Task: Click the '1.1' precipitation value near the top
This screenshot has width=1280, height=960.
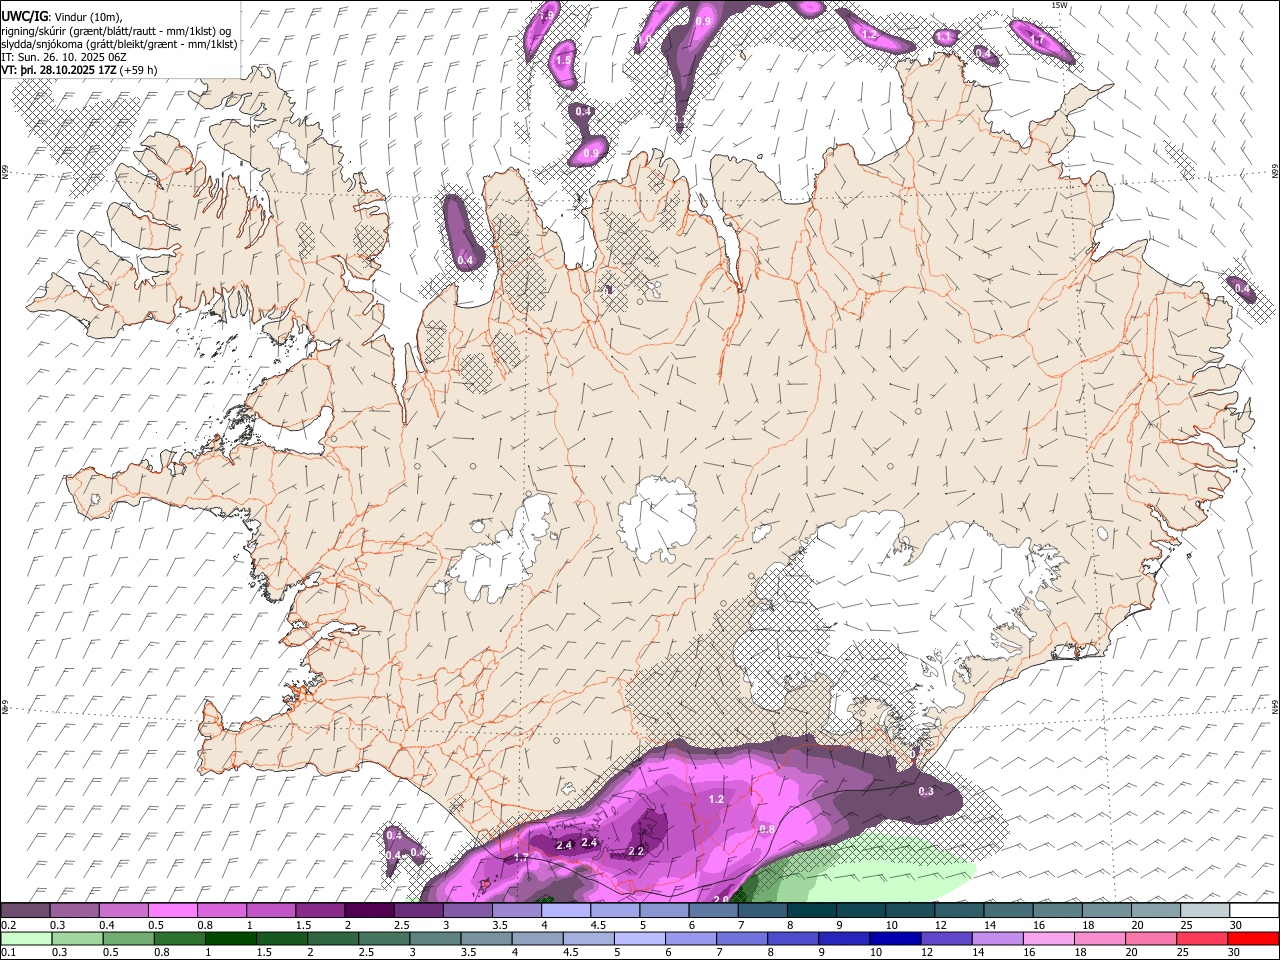Action: point(944,37)
